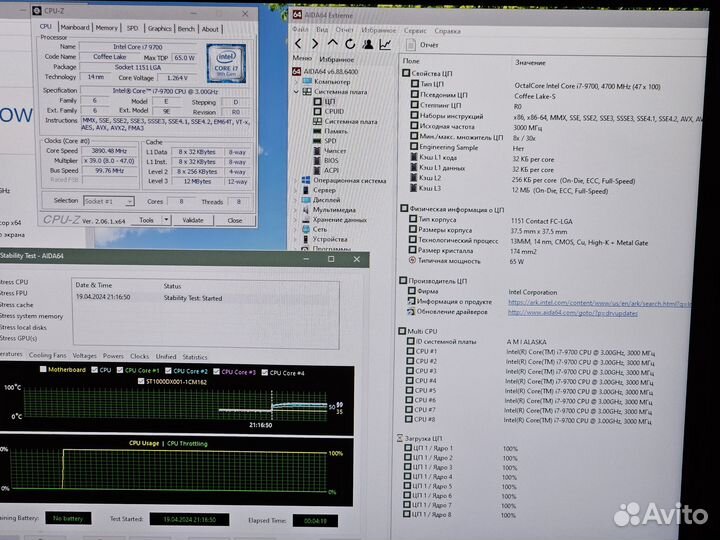
Task: Select ACPI item in AIDA64 tree
Action: 326,170
